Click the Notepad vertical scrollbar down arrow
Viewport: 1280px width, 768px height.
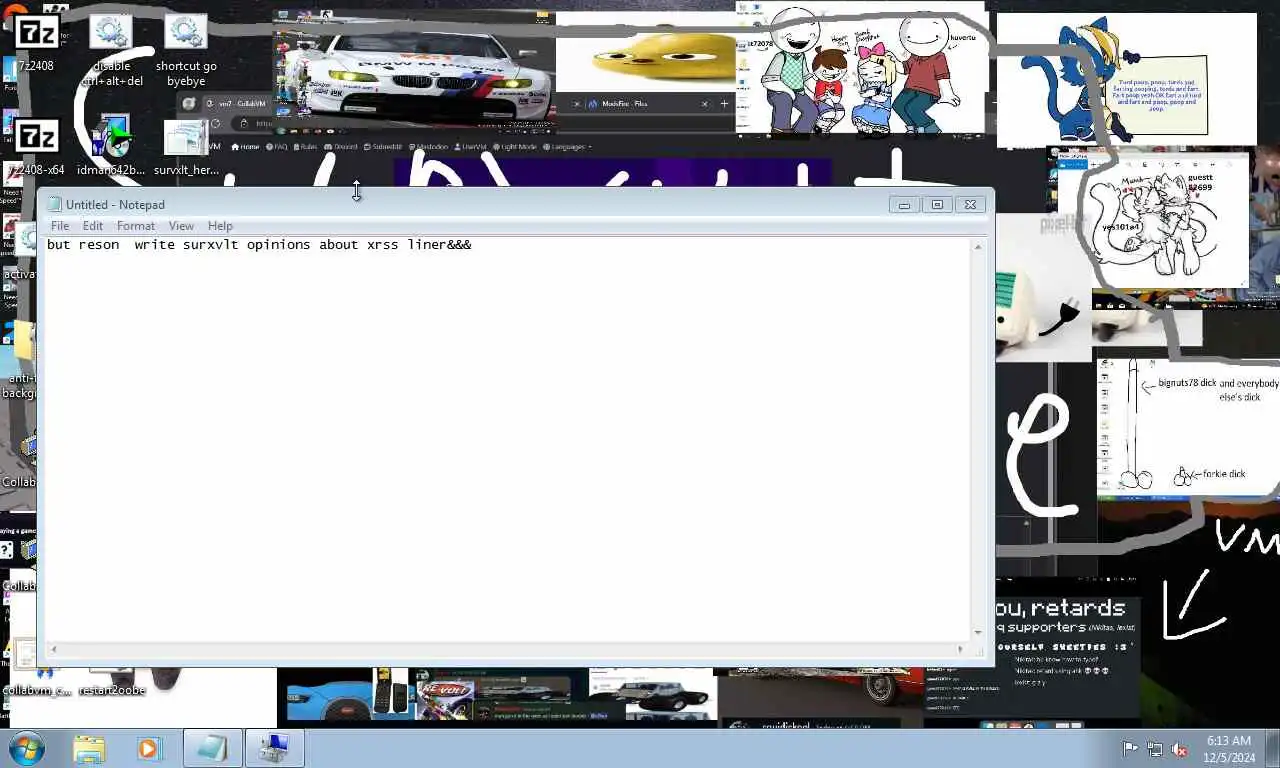(x=978, y=633)
